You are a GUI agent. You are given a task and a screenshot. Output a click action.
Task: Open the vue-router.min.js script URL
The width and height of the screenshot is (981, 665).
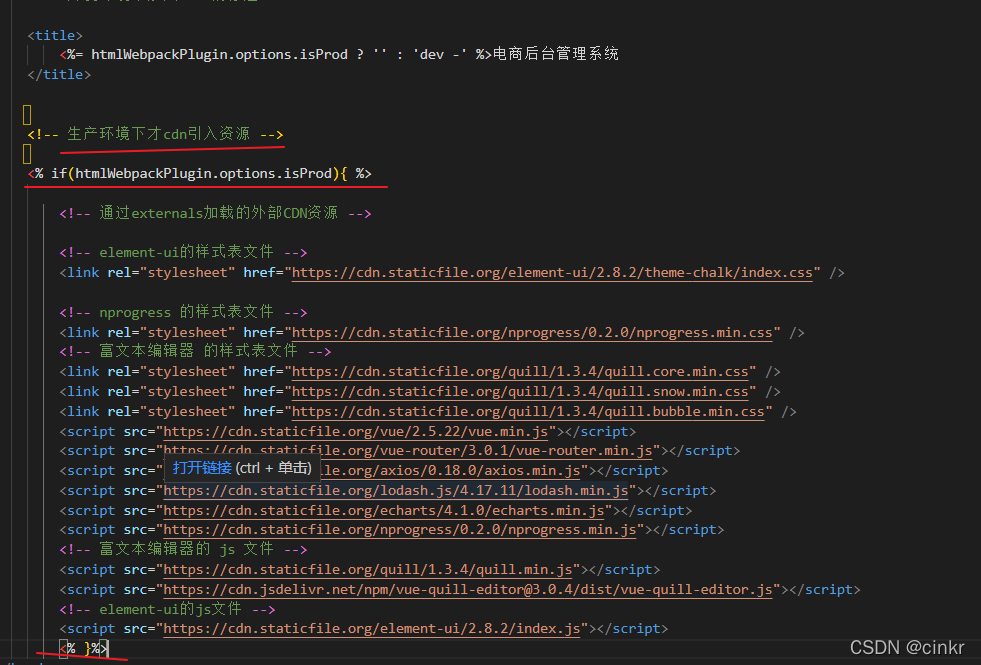[408, 450]
